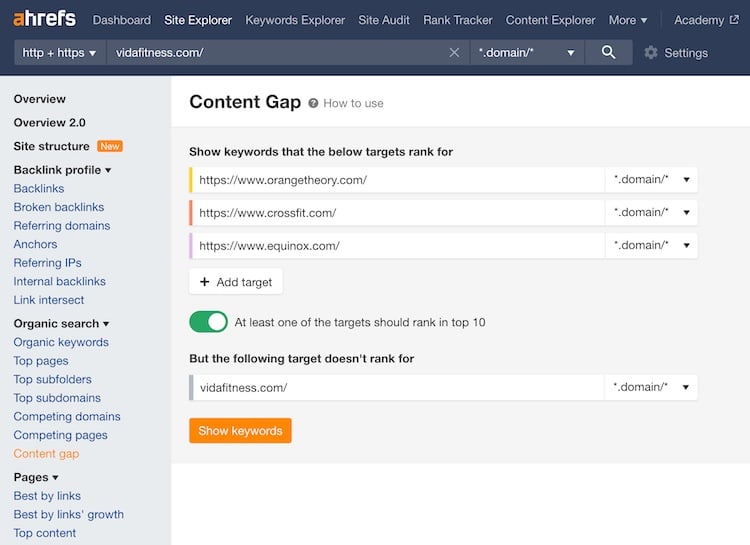This screenshot has width=750, height=545.
Task: Clear the vidafitness.com URL with X icon
Action: click(x=454, y=53)
